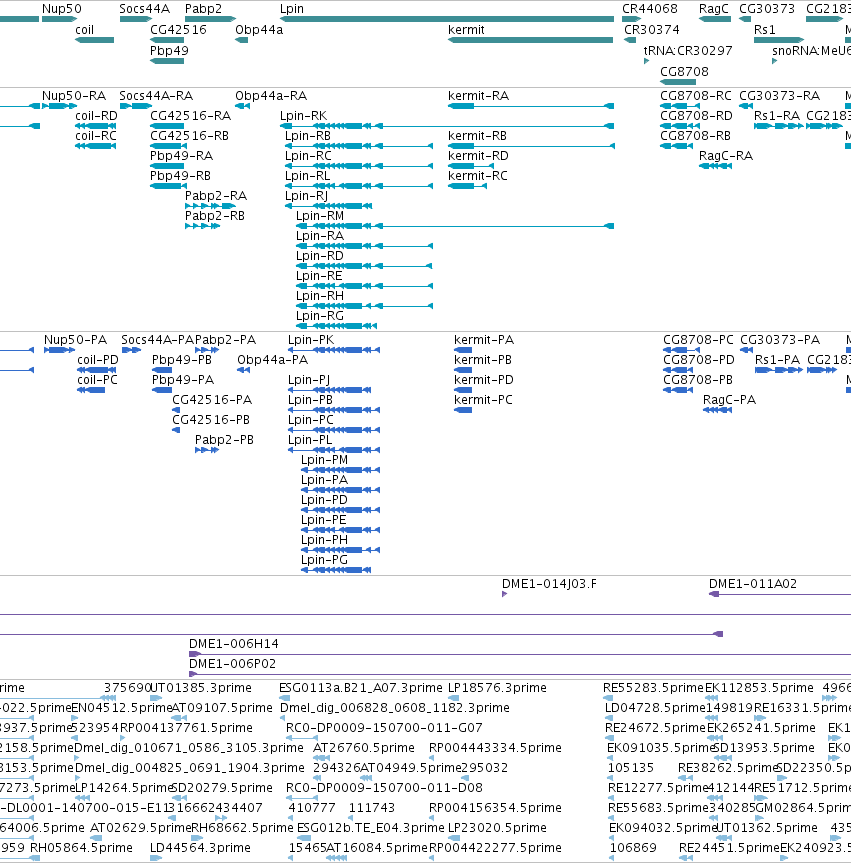Open the DME1-006P02 clone label
Image resolution: width=851 pixels, height=863 pixels.
[x=232, y=664]
